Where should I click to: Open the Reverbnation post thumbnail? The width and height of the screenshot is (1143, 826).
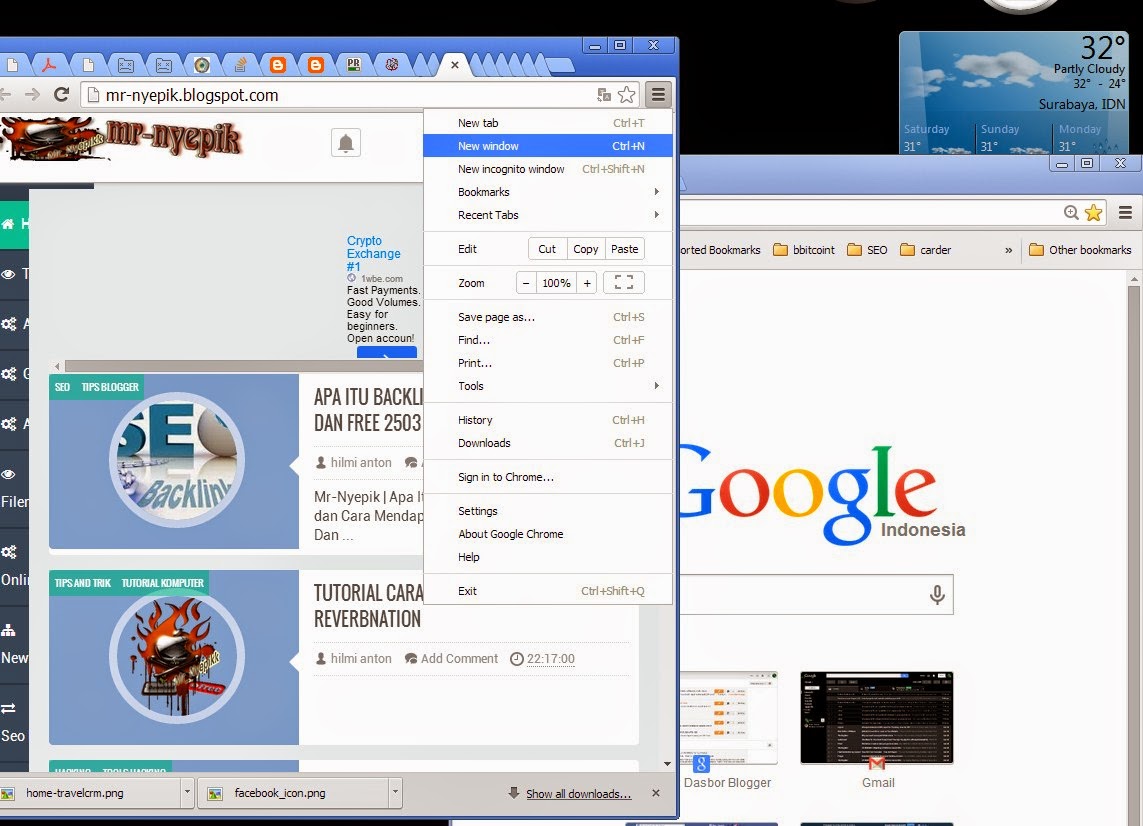coord(176,656)
